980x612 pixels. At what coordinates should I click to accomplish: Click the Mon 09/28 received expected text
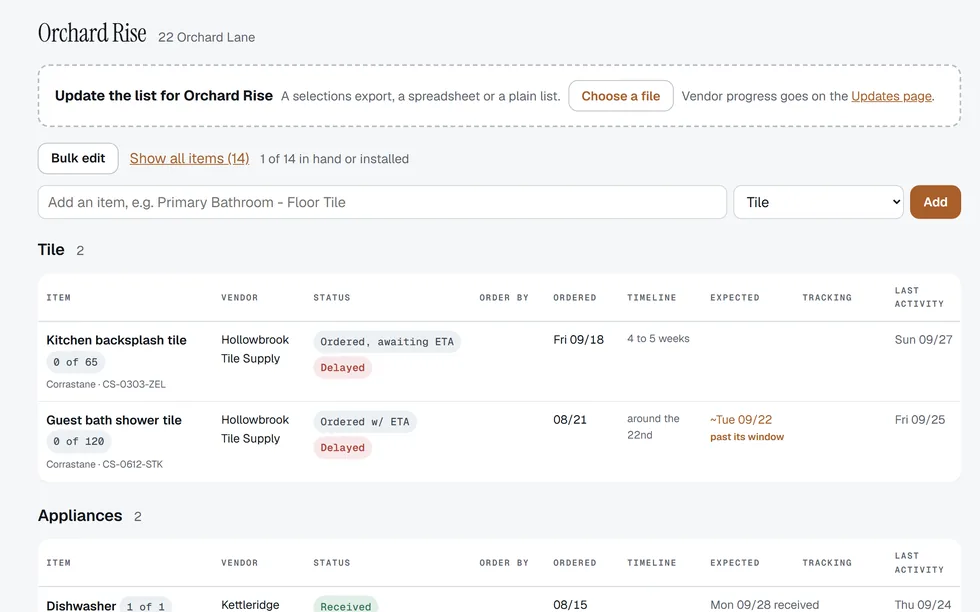pos(764,604)
